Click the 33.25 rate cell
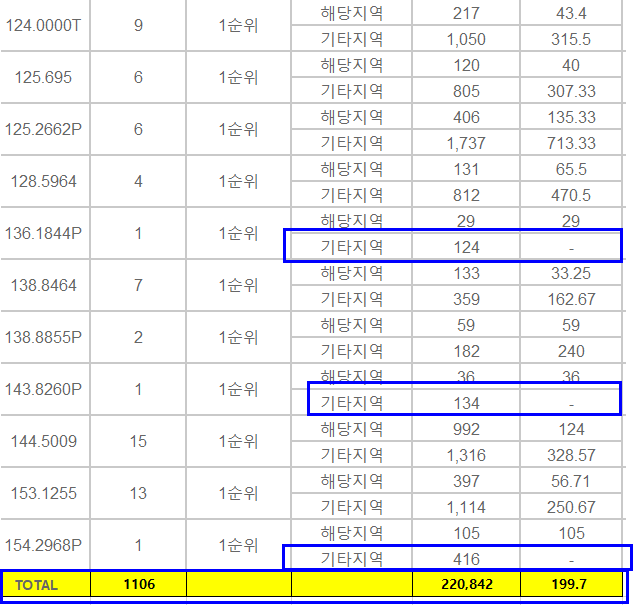This screenshot has width=633, height=605. [x=571, y=273]
